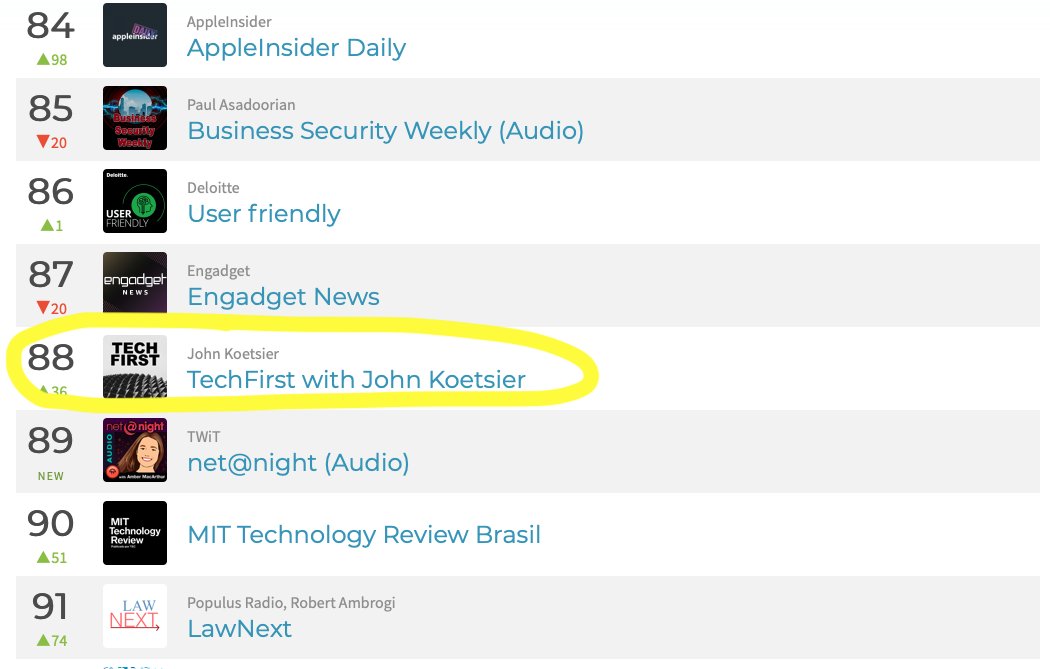Open the net@night (Audio) podcast link
Image resolution: width=1050 pixels, height=669 pixels.
(298, 463)
